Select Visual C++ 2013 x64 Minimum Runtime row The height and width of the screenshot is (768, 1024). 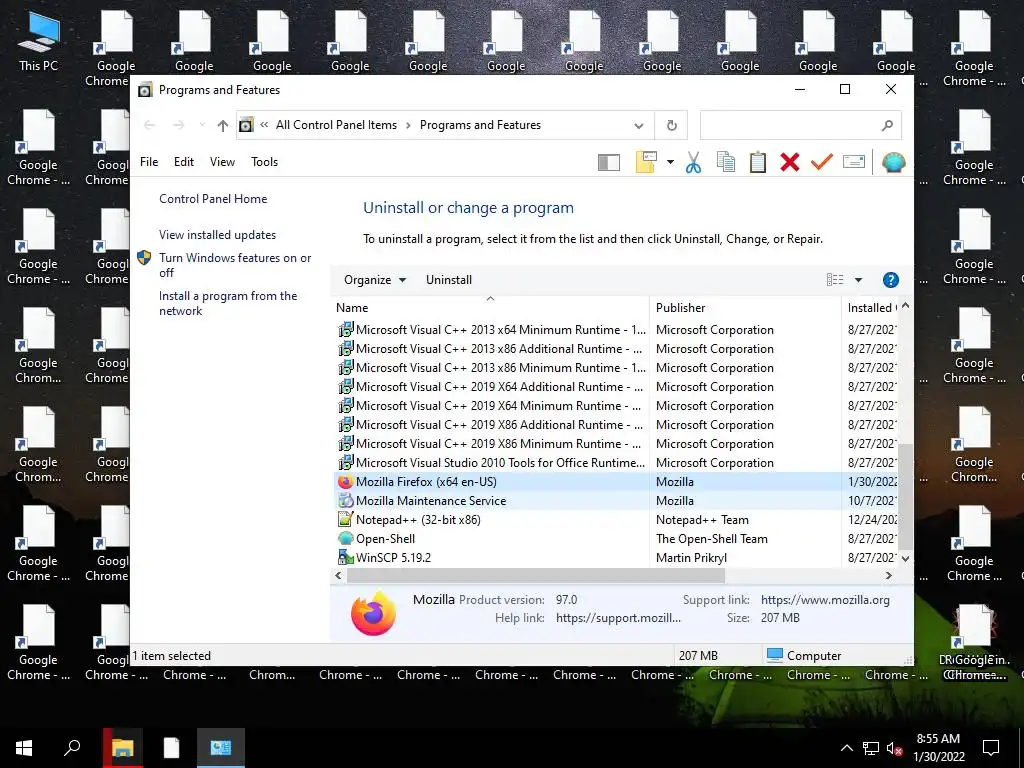click(x=616, y=330)
